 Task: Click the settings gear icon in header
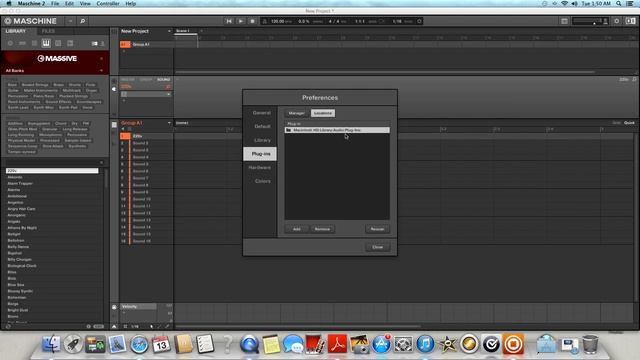tap(617, 21)
